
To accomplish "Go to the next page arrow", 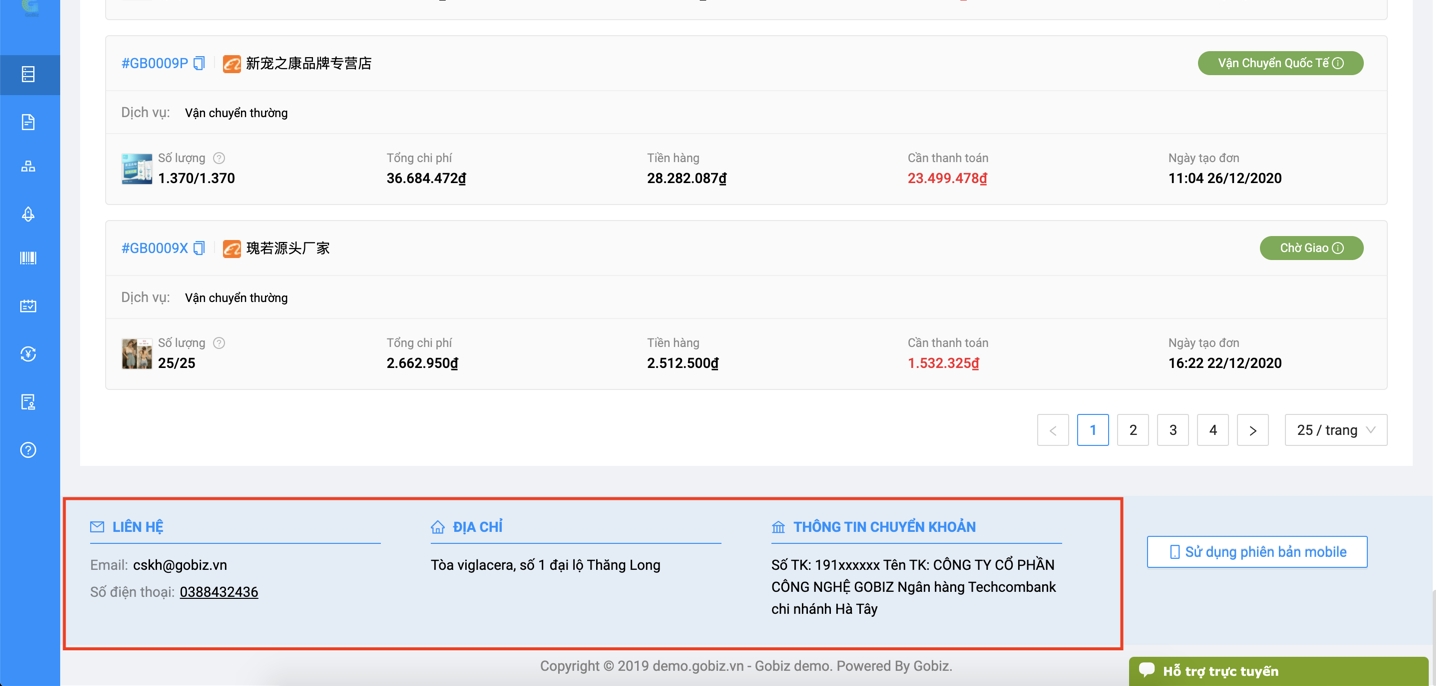I will tap(1252, 430).
